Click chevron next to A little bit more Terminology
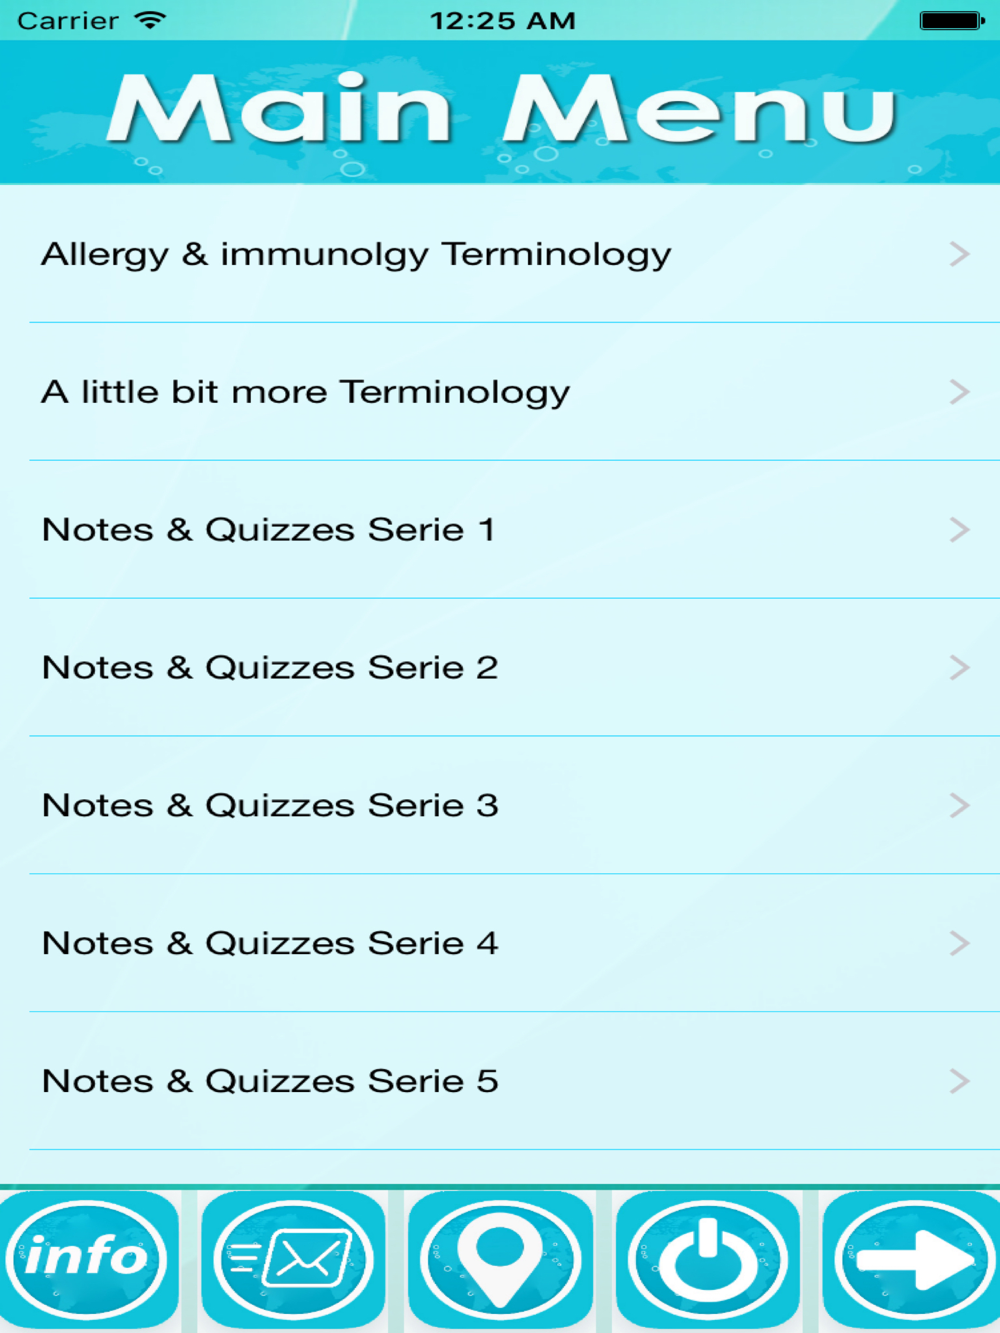Screen dimensions: 1000x1333 tap(960, 392)
